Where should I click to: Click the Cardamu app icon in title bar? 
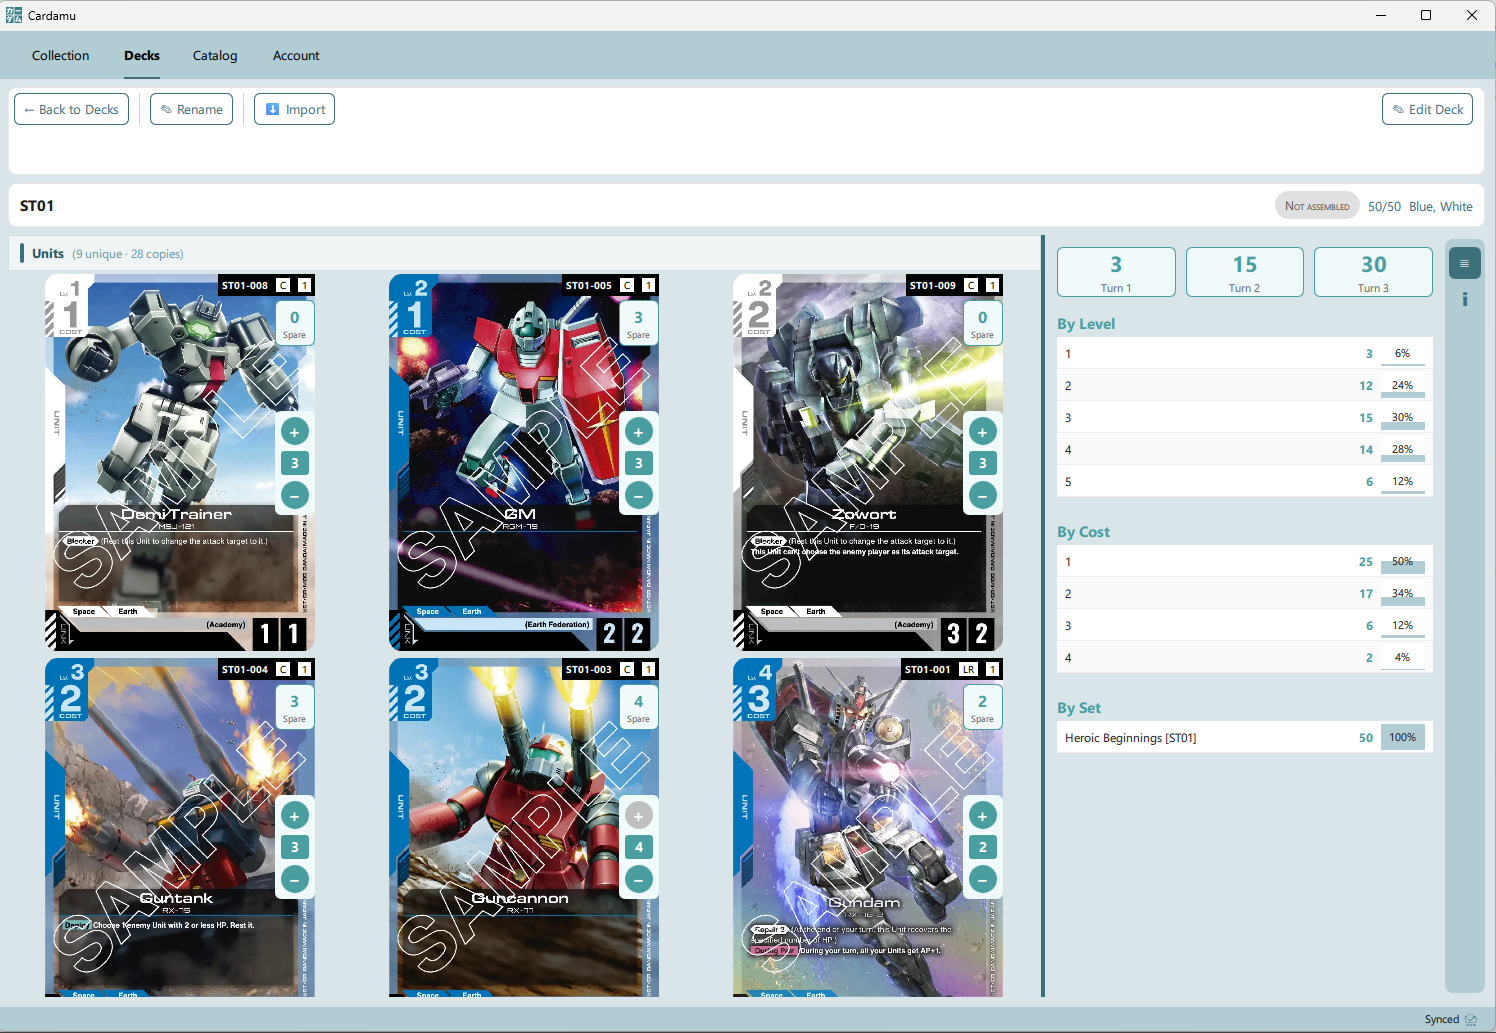14,15
